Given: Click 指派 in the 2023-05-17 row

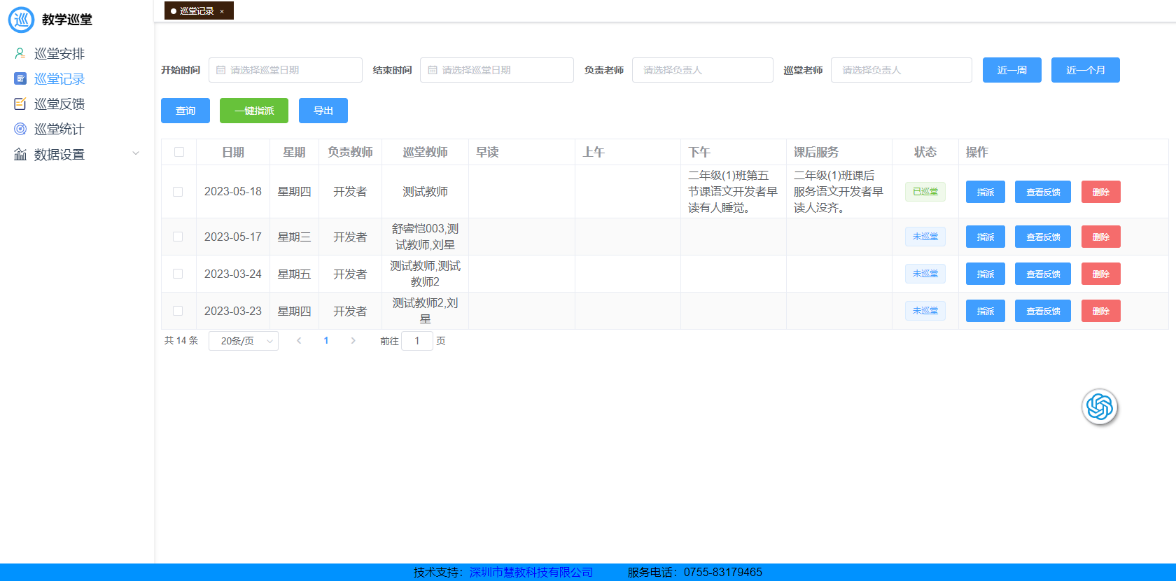Looking at the screenshot, I should point(986,237).
